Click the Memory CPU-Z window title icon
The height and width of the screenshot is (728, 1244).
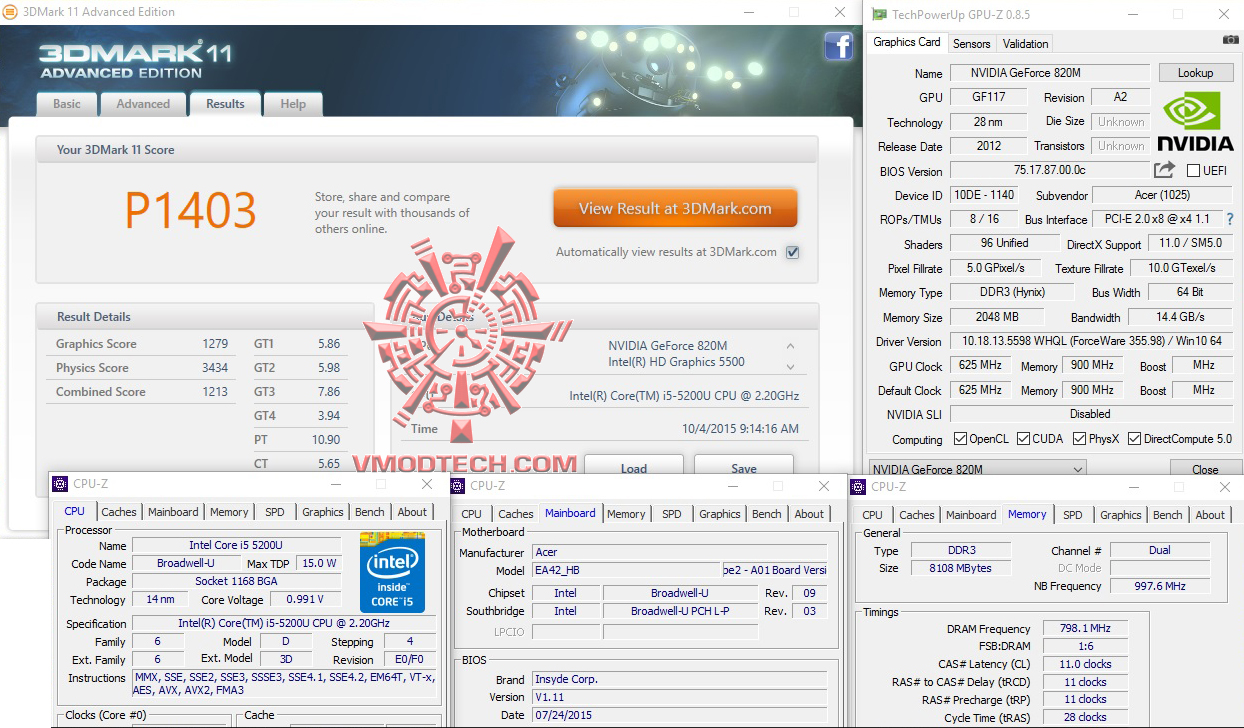tap(858, 487)
